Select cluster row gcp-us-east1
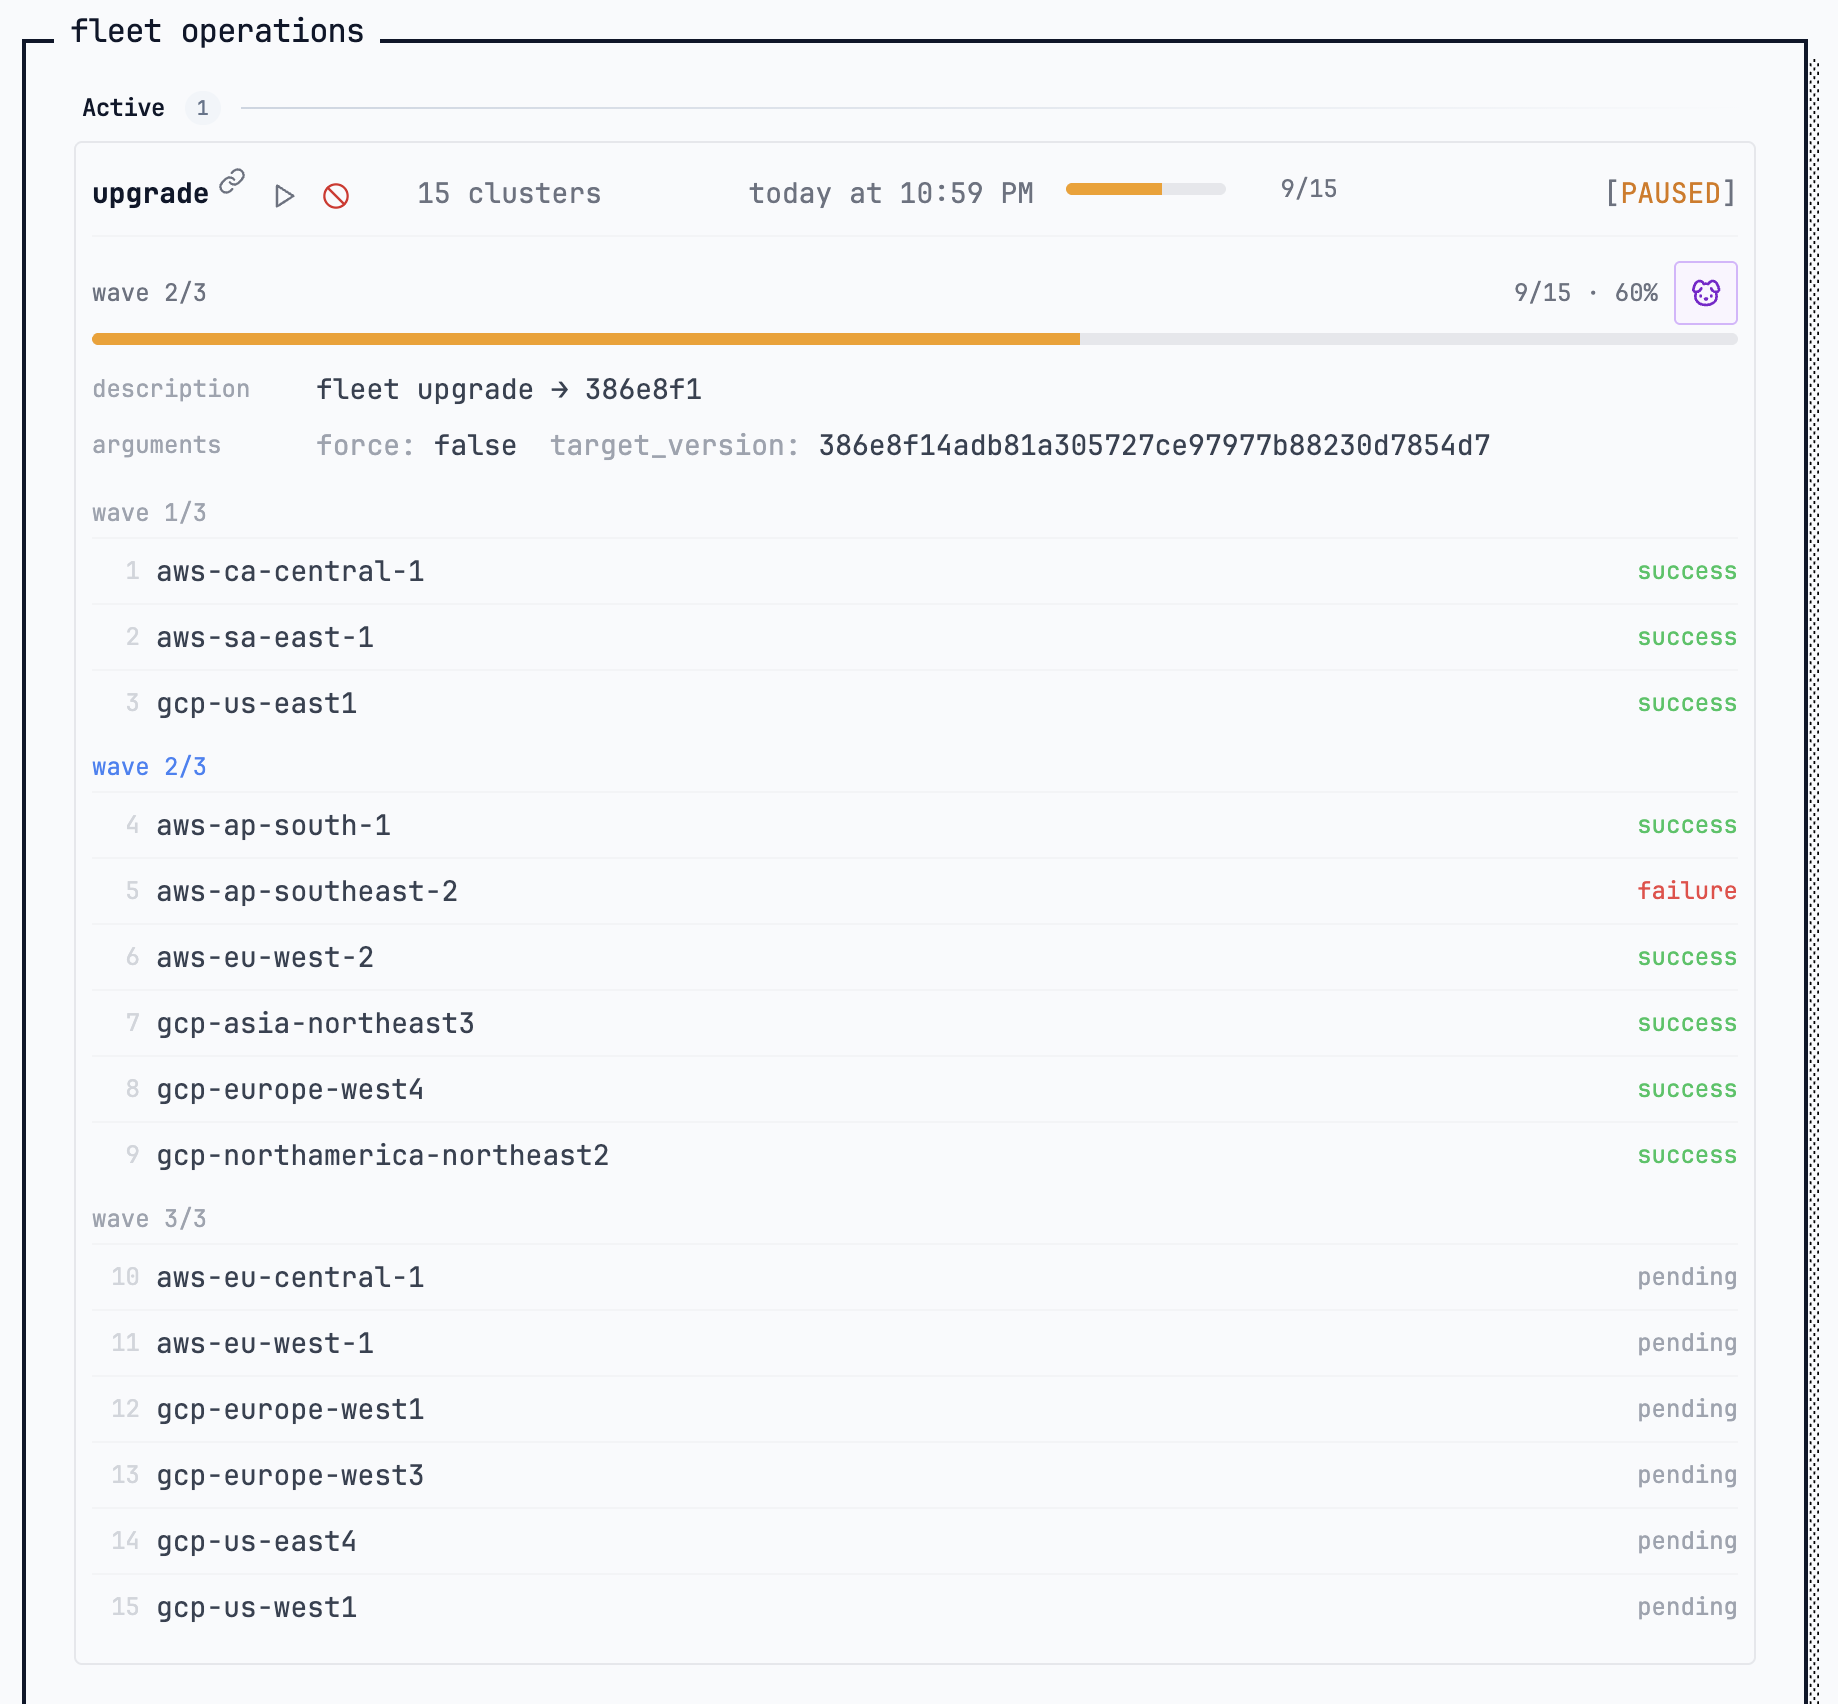The width and height of the screenshot is (1838, 1704). (x=915, y=703)
